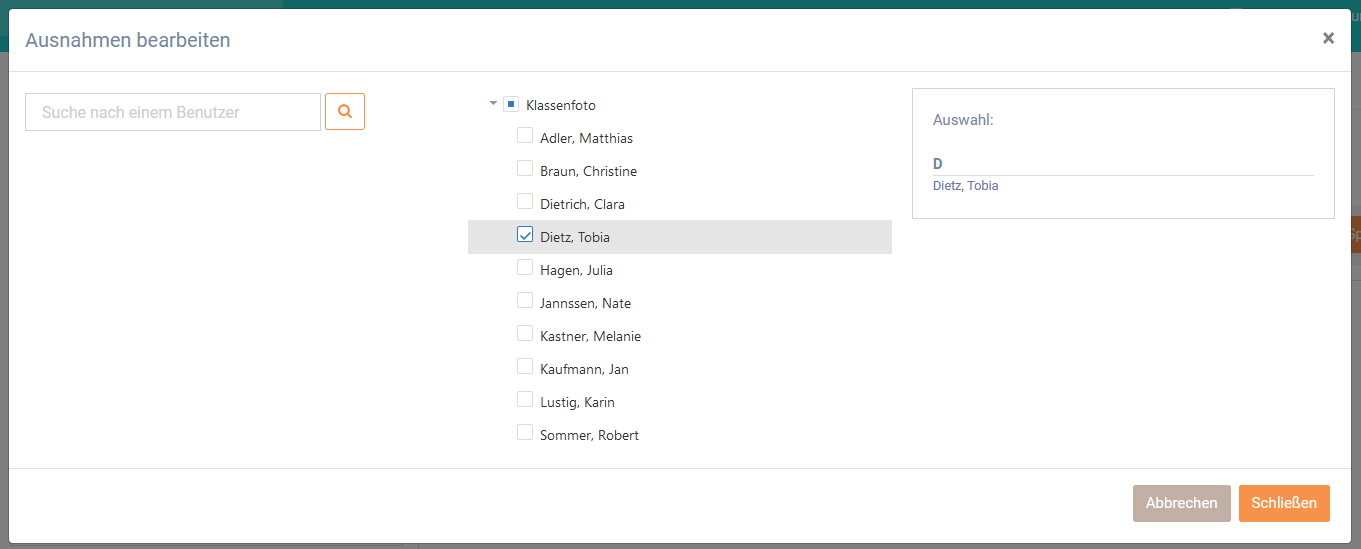The image size is (1361, 549).
Task: Click Dietz, Tobia link in Auswahl panel
Action: [965, 186]
